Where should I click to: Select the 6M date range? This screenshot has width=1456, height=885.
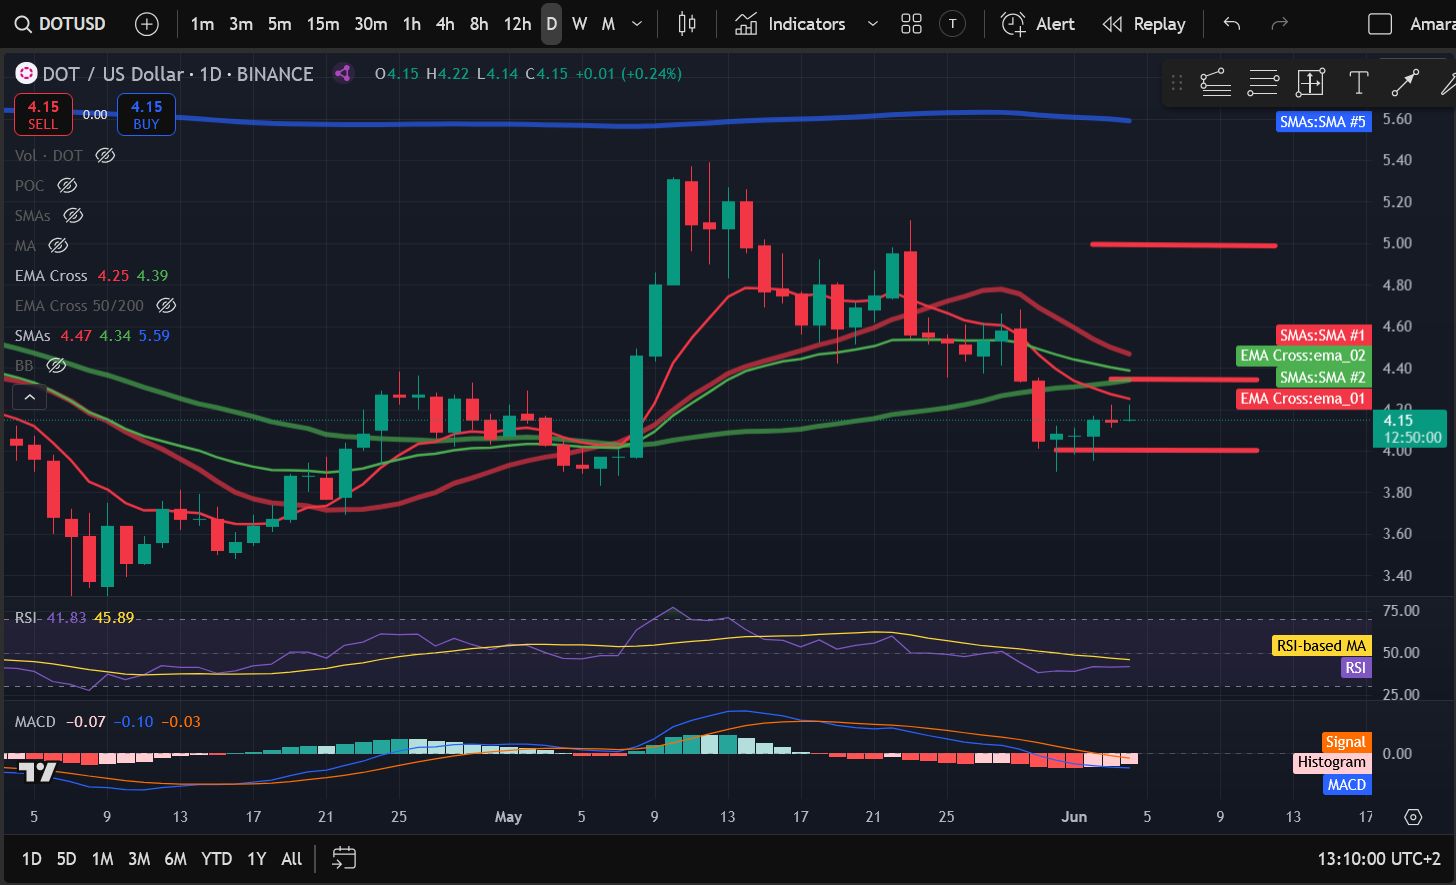(x=175, y=858)
